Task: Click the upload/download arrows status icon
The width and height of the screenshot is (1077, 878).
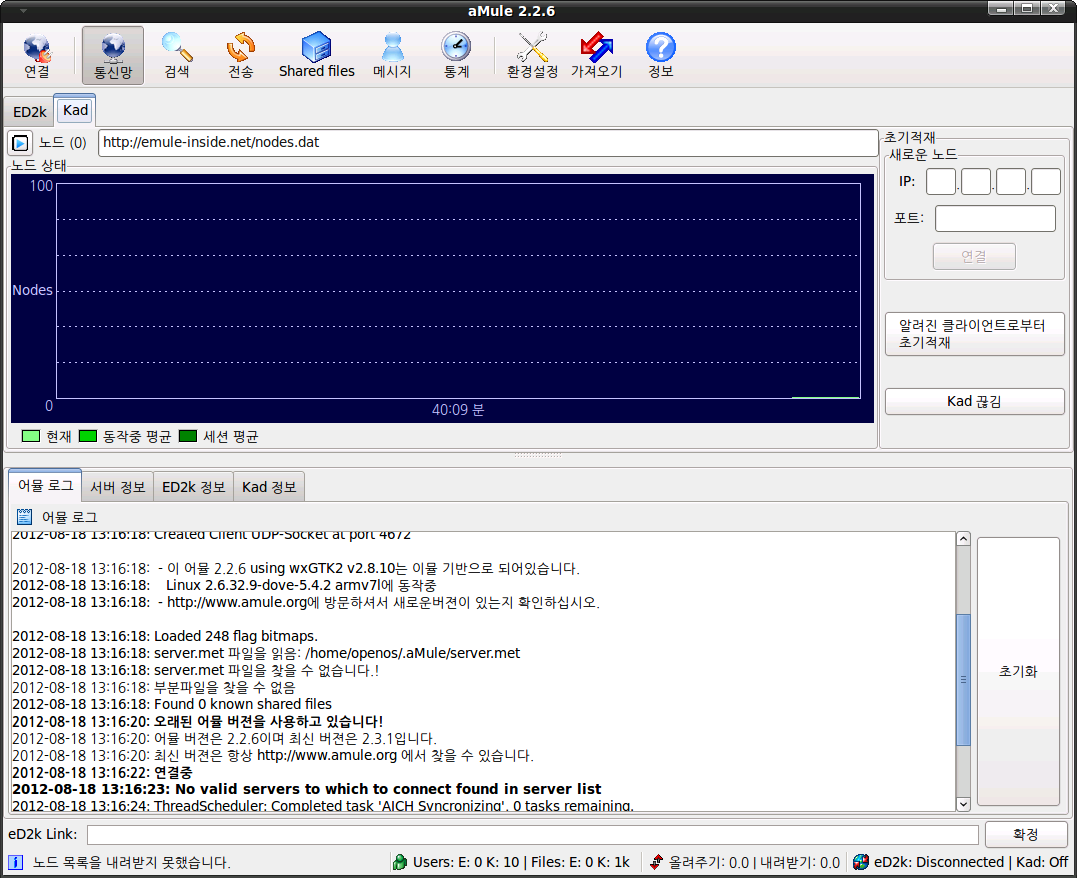Action: click(657, 862)
